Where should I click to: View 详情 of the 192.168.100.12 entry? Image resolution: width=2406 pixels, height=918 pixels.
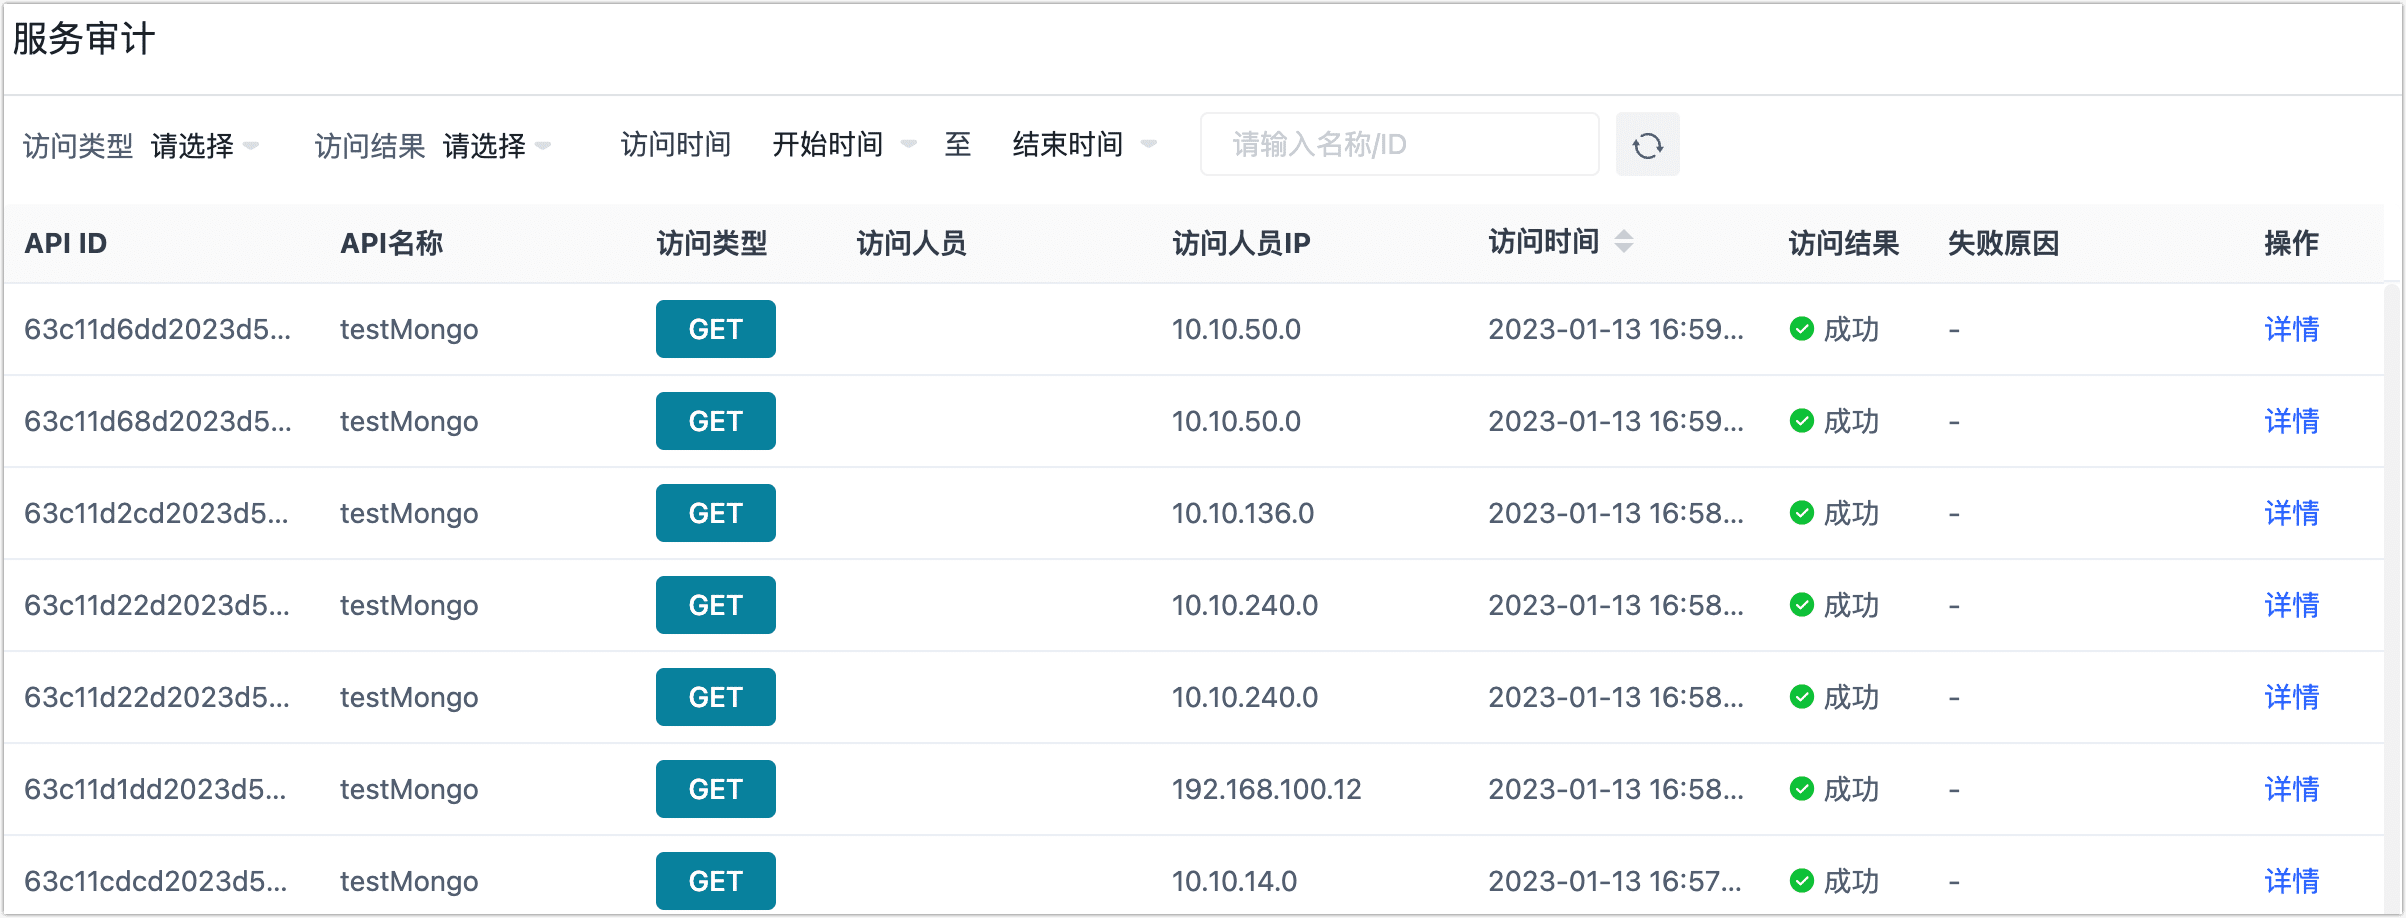click(2291, 789)
